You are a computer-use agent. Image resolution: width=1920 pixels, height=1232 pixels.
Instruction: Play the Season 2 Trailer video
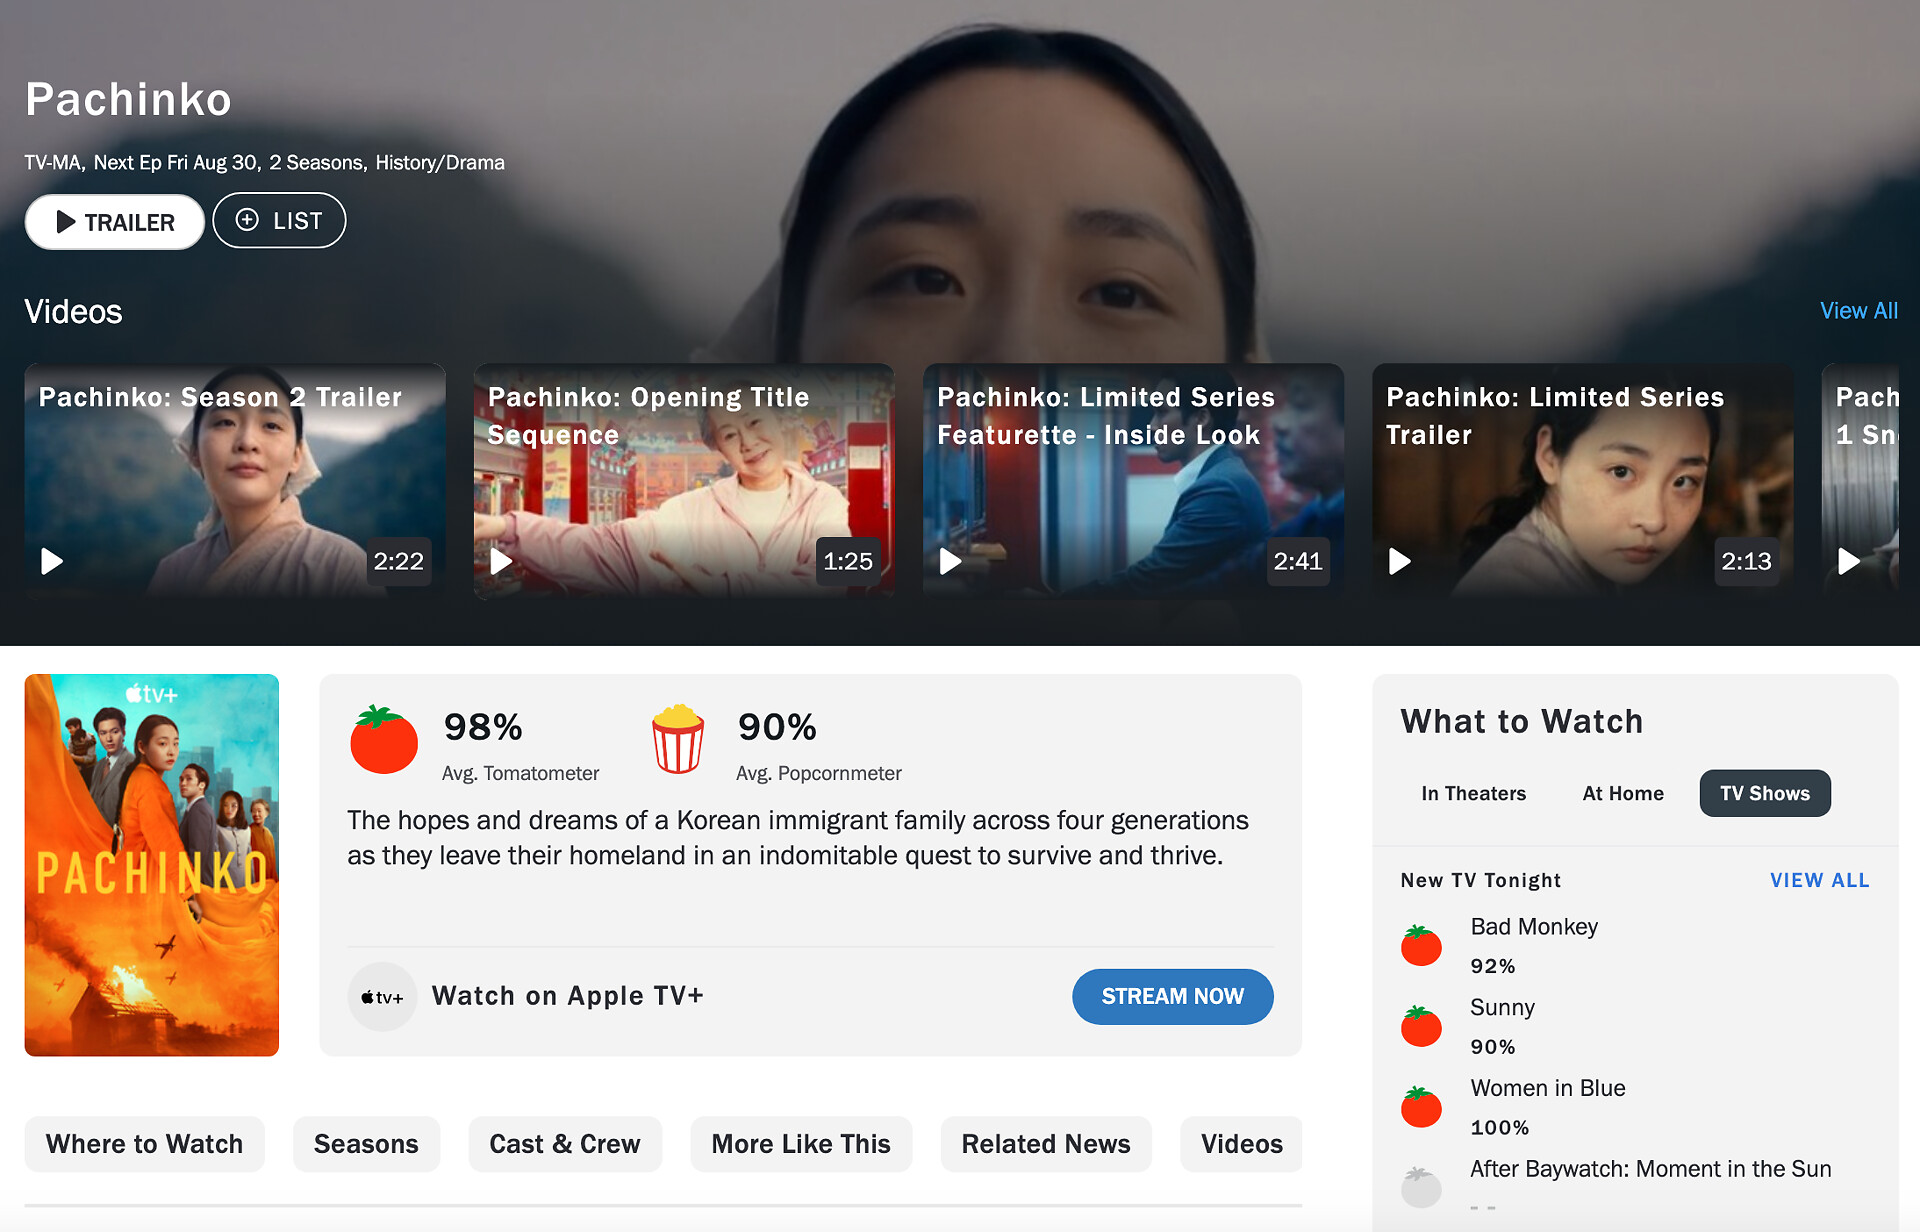[x=52, y=561]
